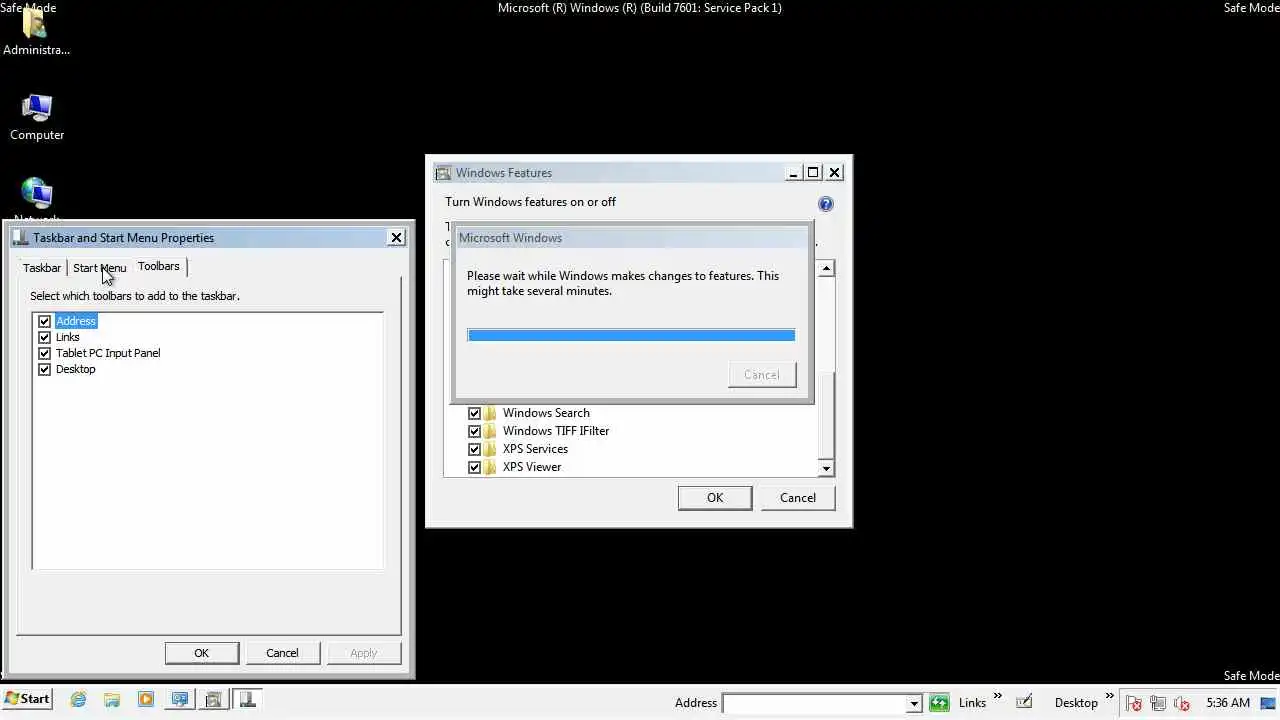Select XPS Services feature label
This screenshot has height=720, width=1280.
[x=535, y=449]
